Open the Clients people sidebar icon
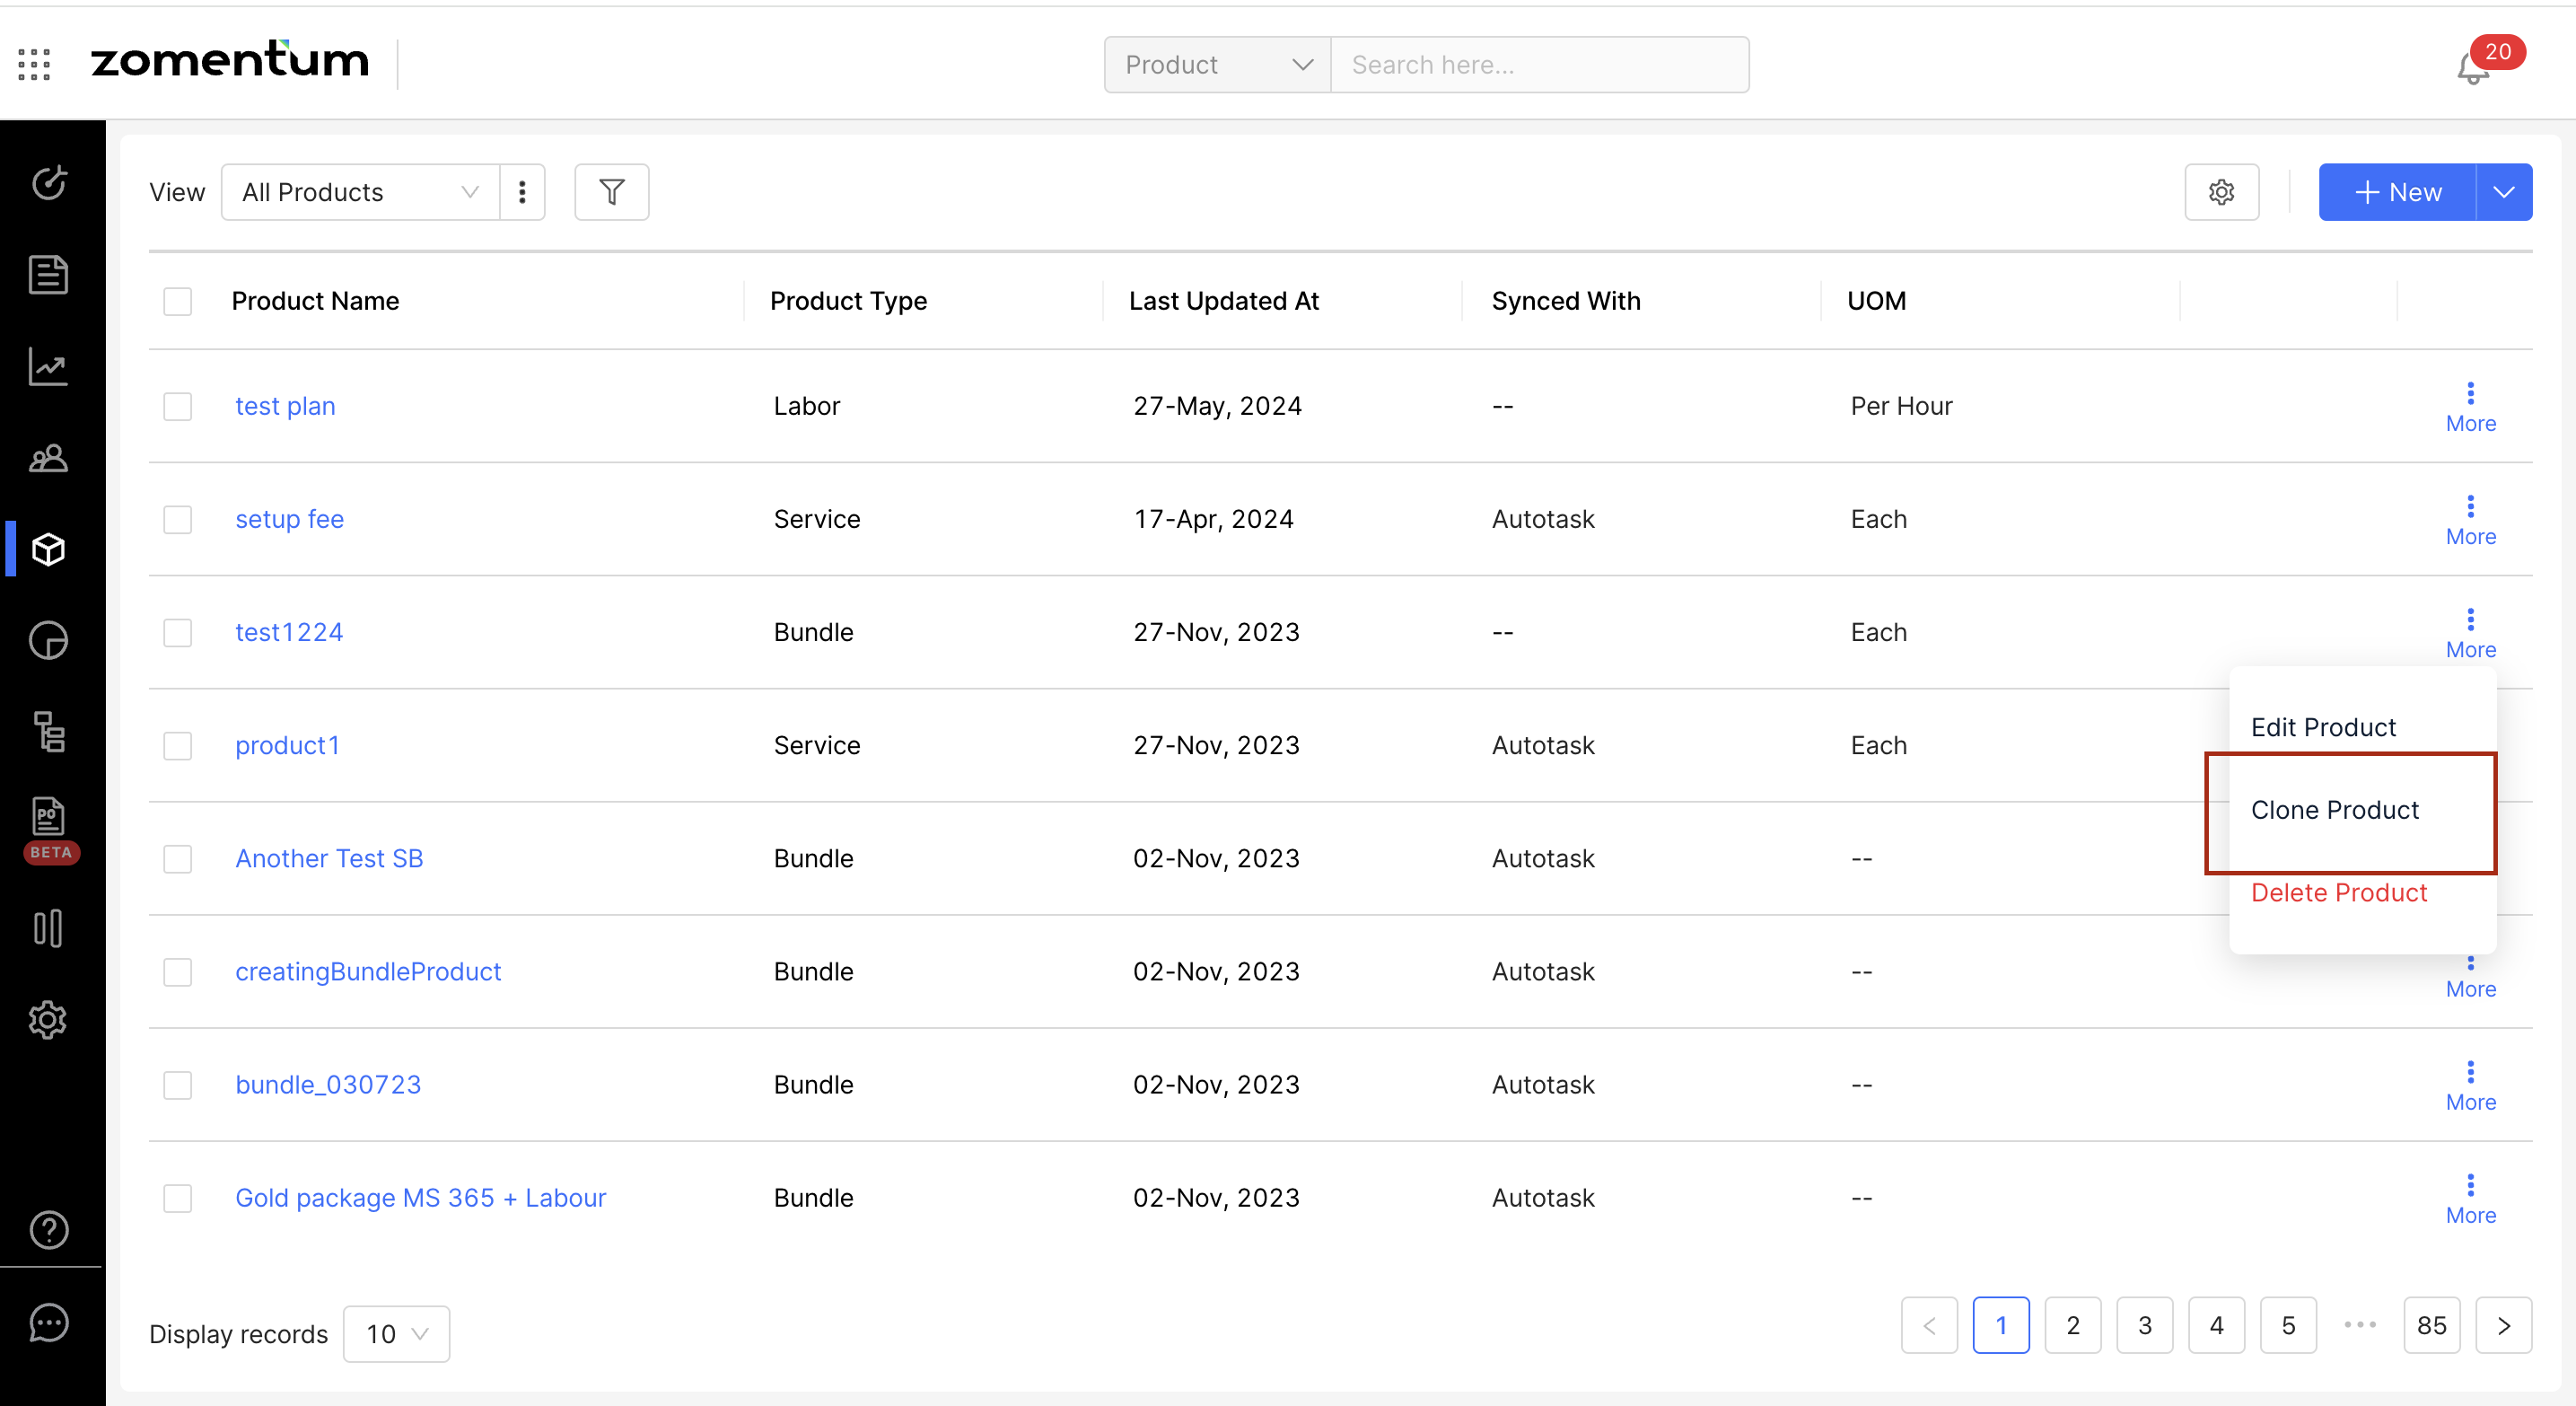 pyautogui.click(x=48, y=458)
